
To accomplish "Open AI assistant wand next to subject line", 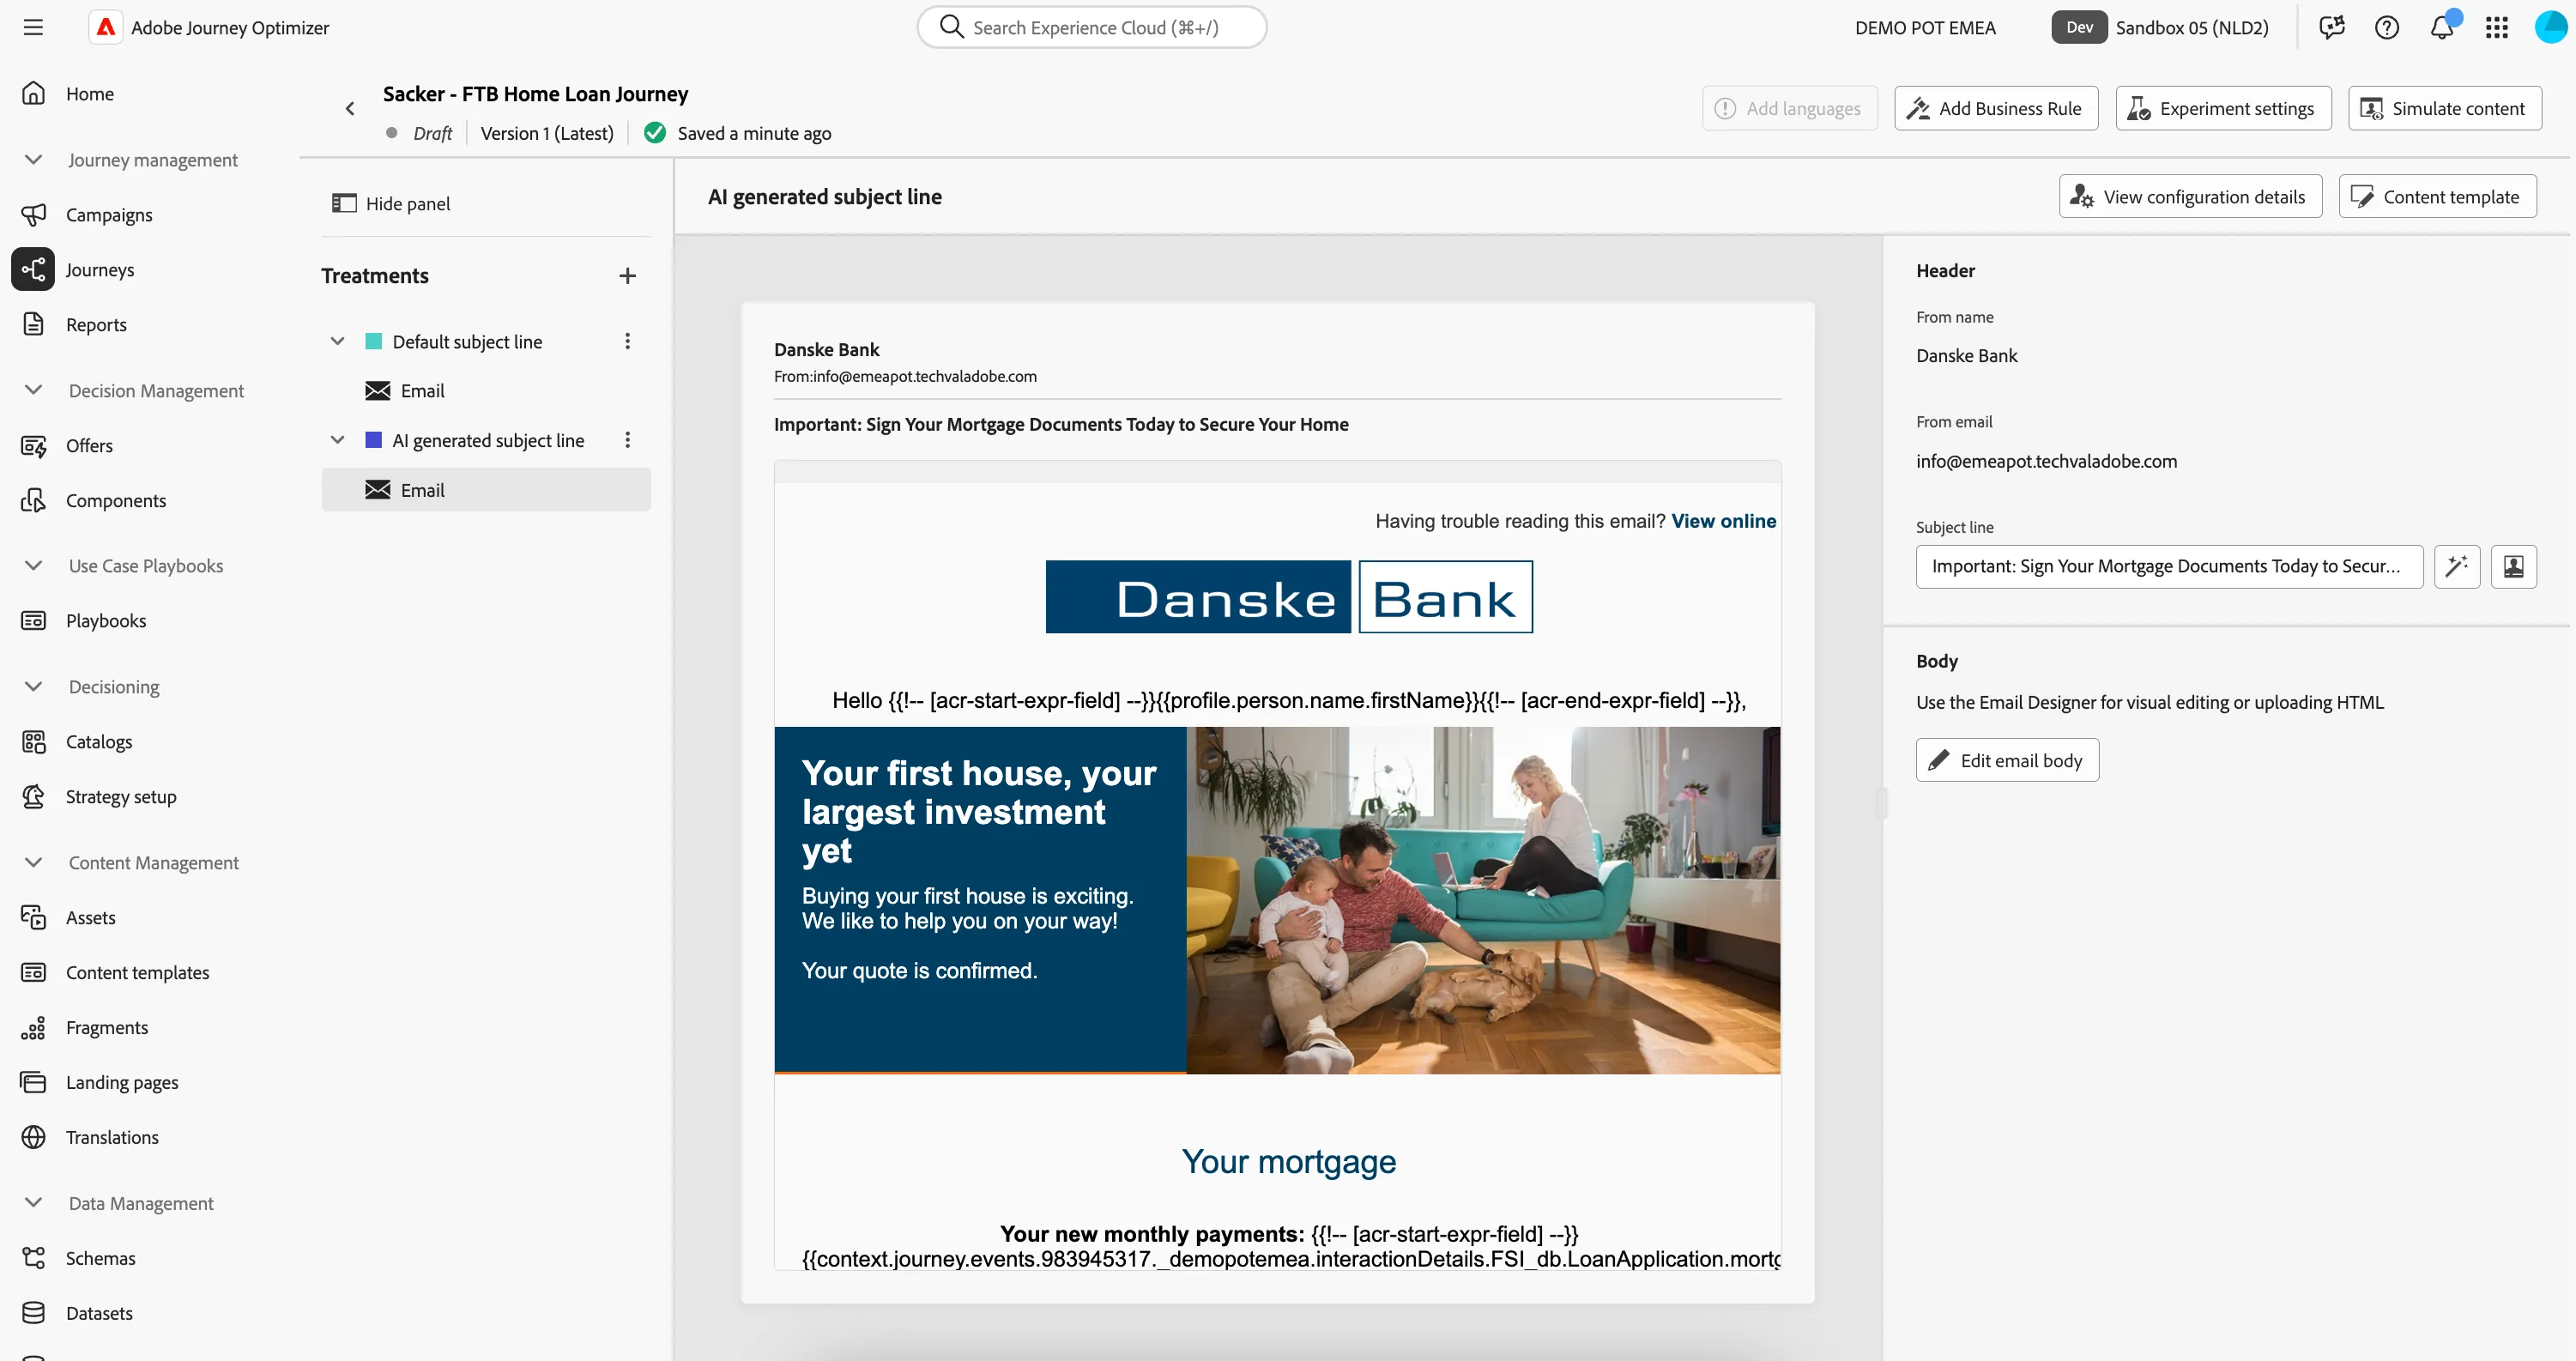I will point(2456,566).
